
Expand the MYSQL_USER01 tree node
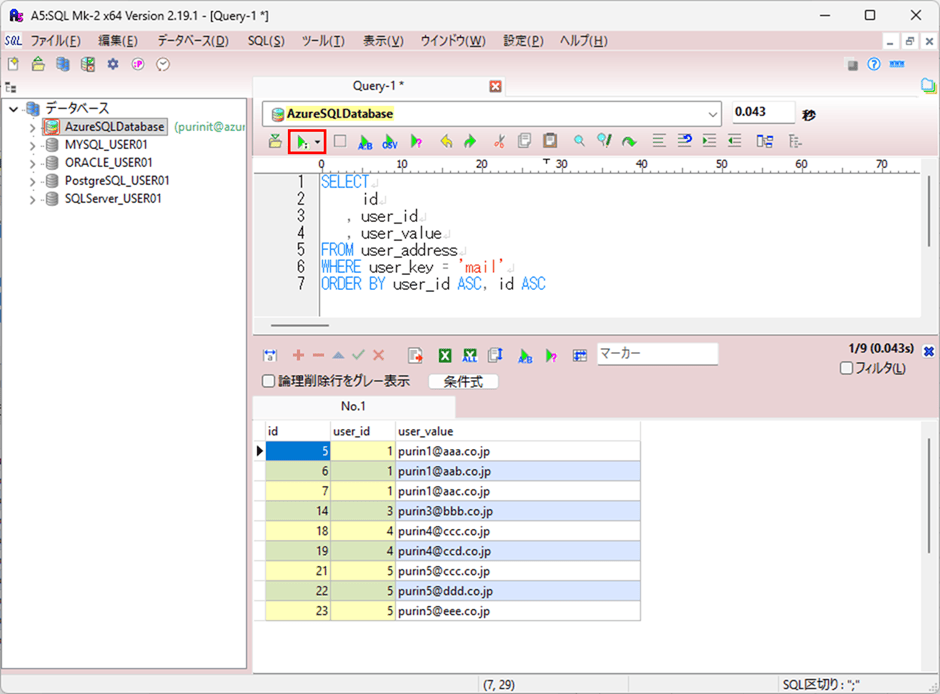(x=33, y=145)
